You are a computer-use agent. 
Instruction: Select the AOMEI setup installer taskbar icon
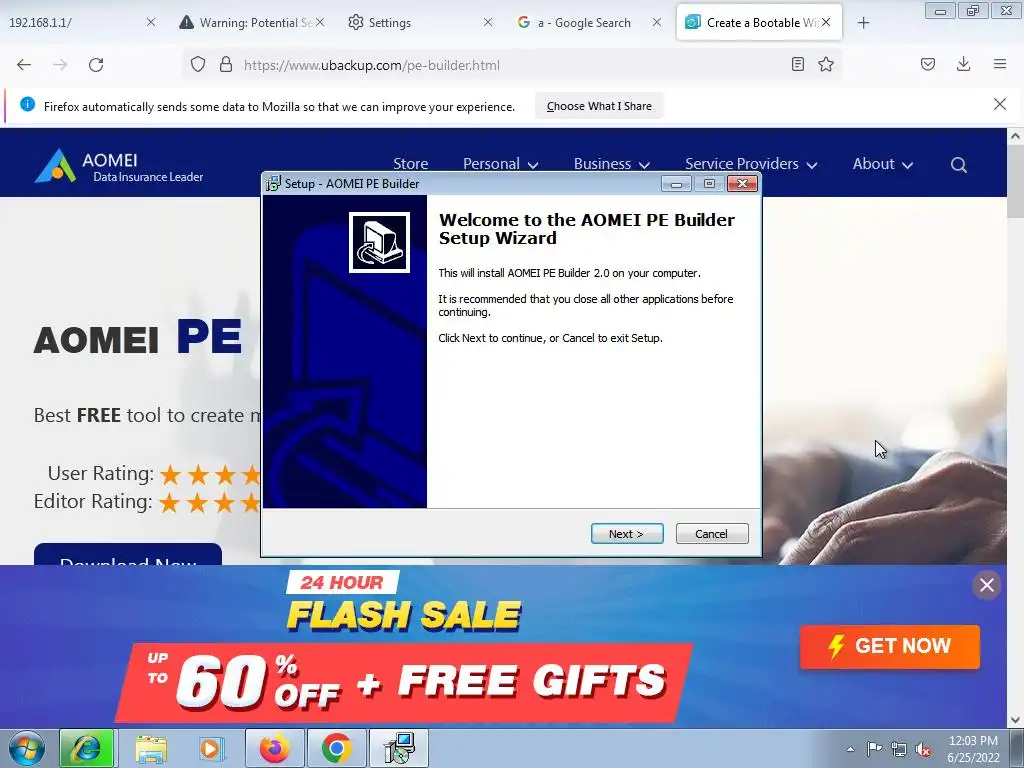coord(399,748)
